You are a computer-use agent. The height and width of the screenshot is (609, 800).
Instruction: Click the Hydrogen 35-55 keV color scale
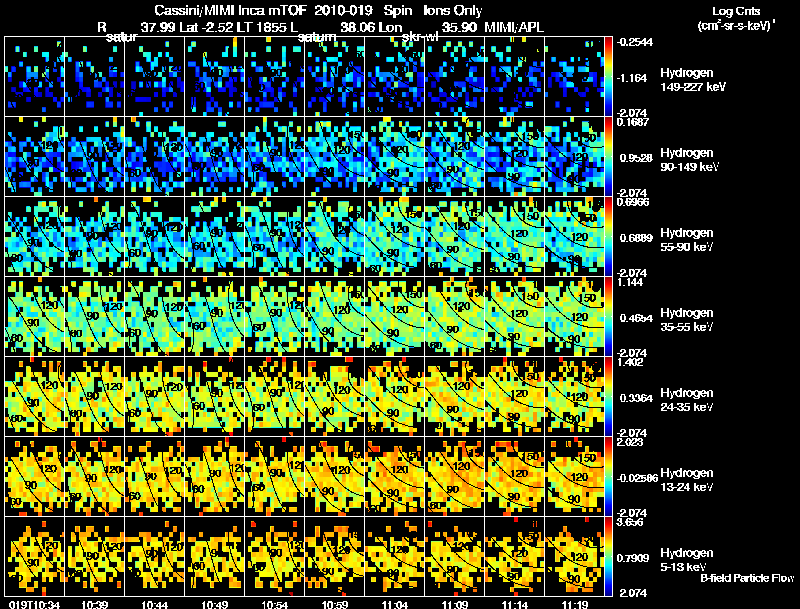[608, 316]
